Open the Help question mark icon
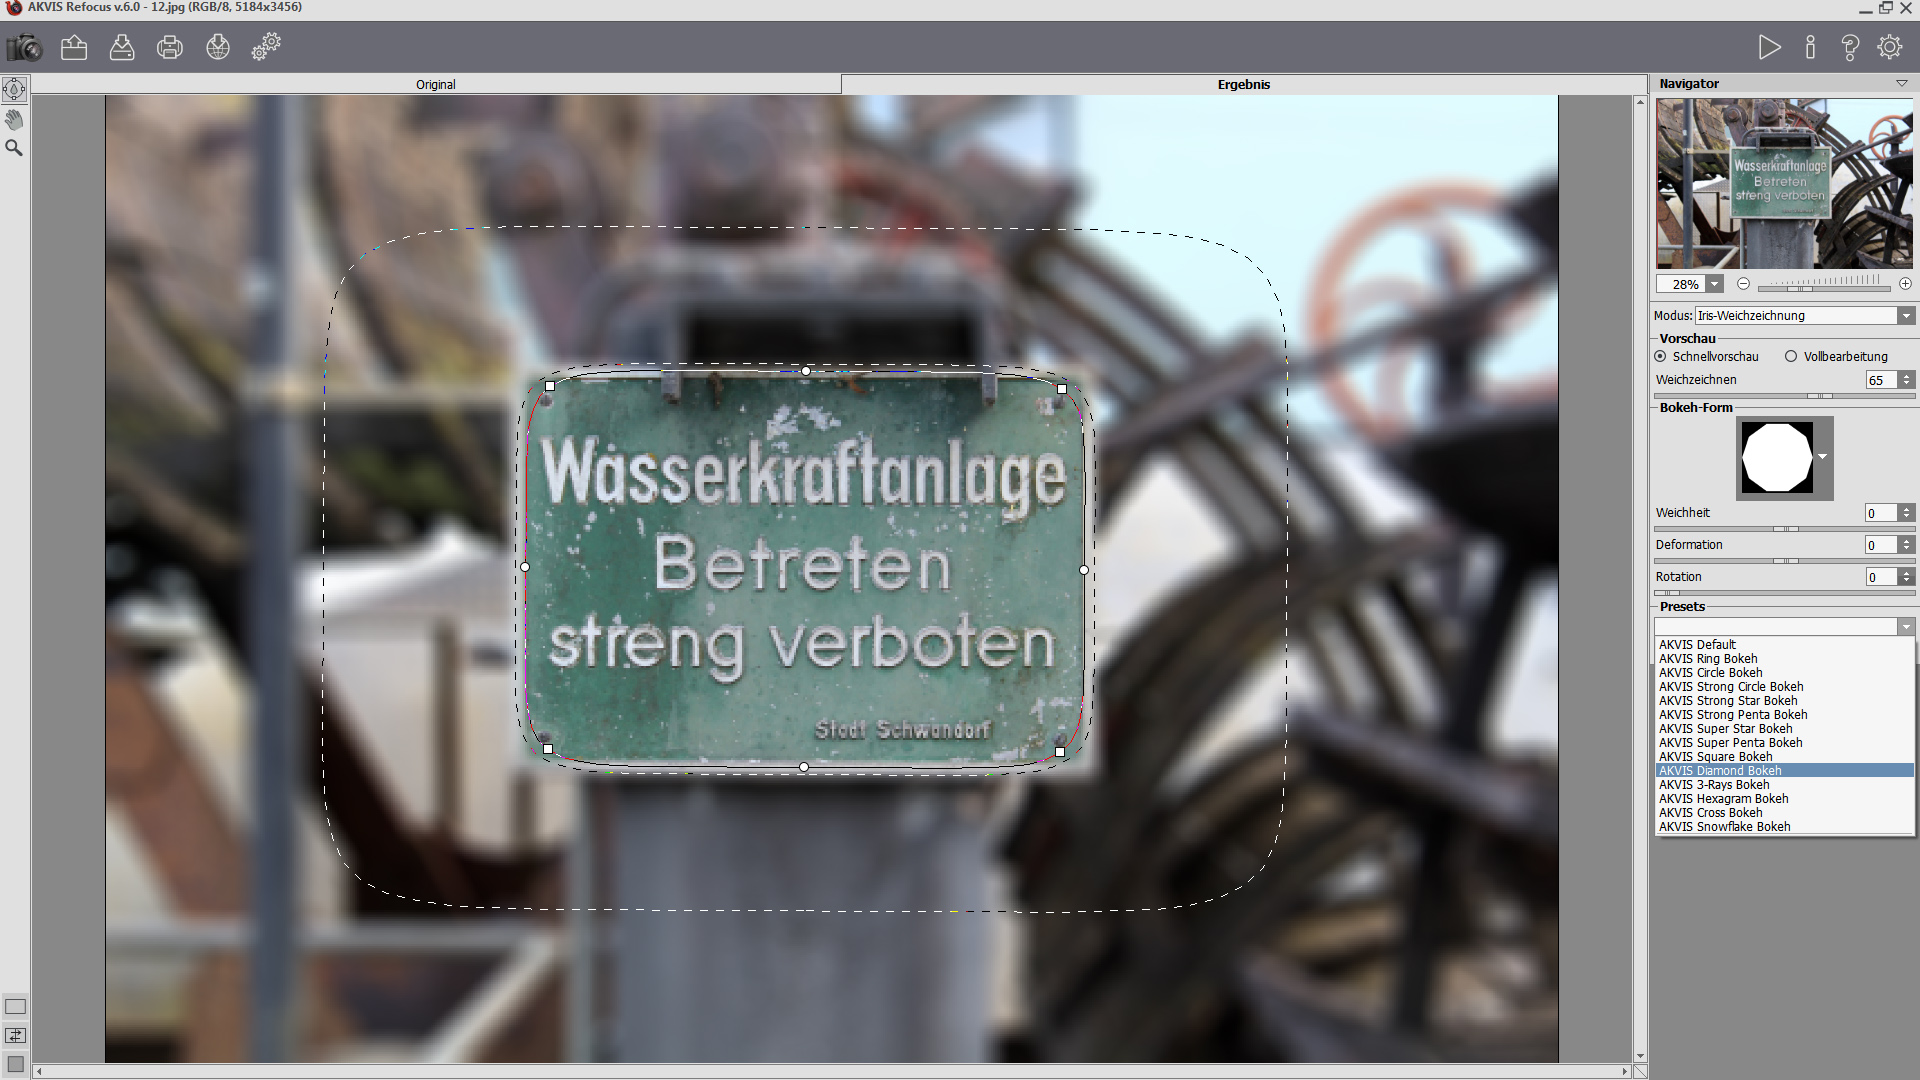Image resolution: width=1920 pixels, height=1080 pixels. click(1849, 47)
